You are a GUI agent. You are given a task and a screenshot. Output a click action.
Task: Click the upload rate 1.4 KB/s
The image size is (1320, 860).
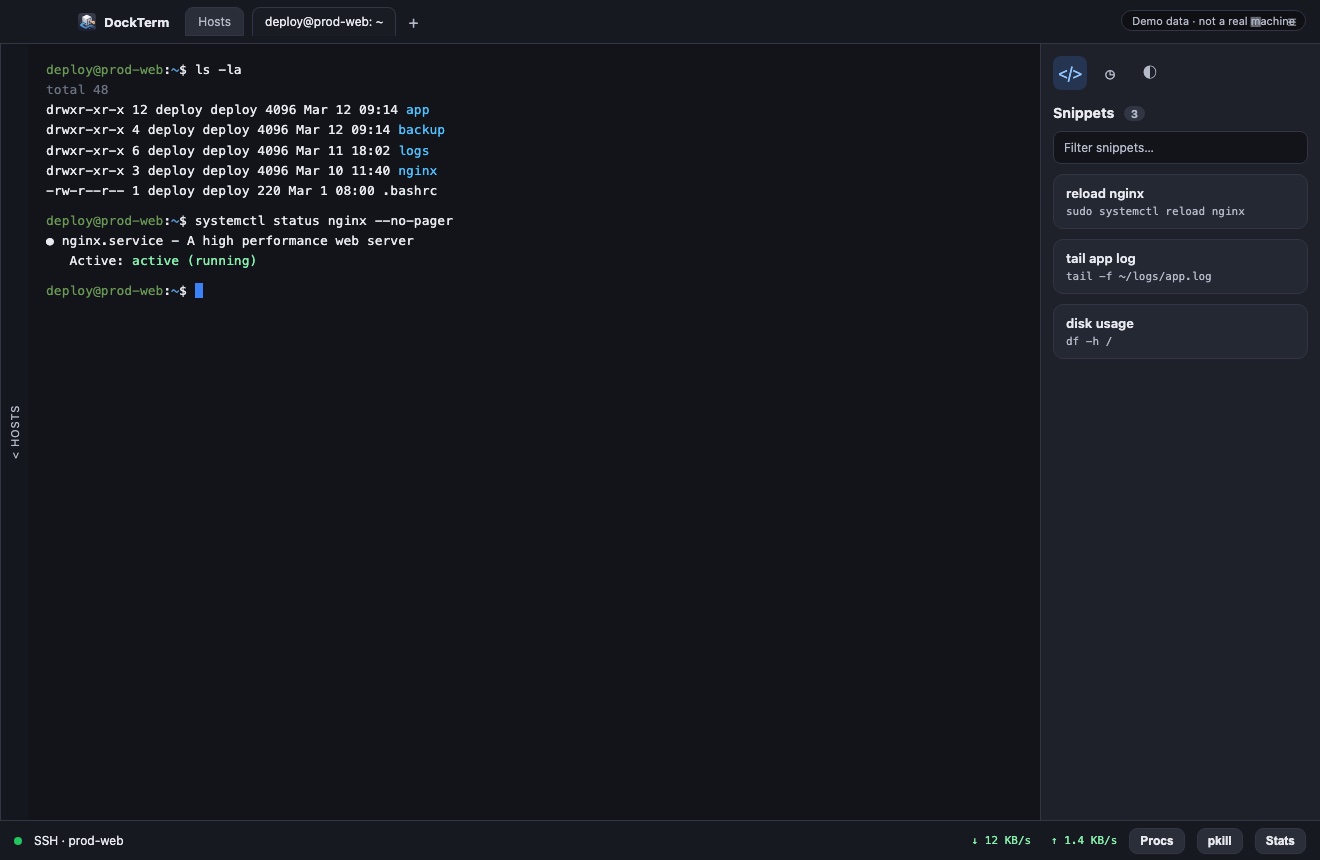click(x=1084, y=841)
